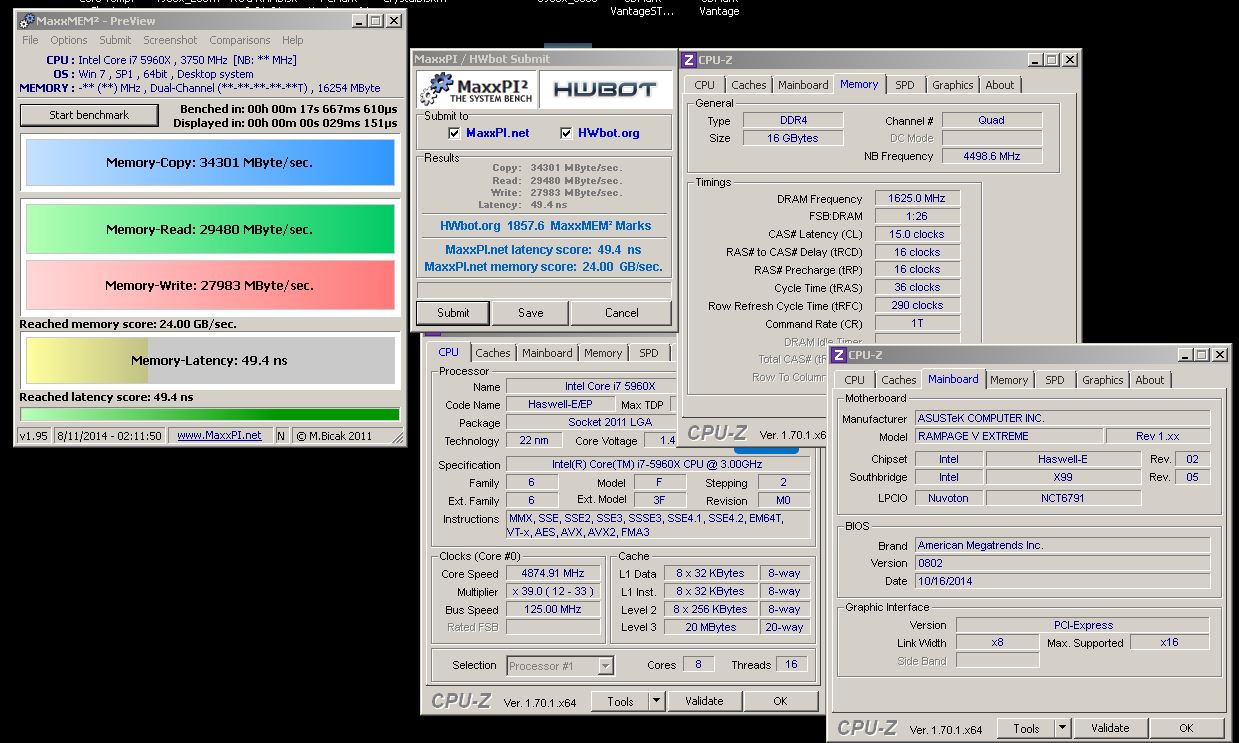The image size is (1239, 743).
Task: Click OK button in Mainboard CPU-Z window
Action: point(1186,728)
